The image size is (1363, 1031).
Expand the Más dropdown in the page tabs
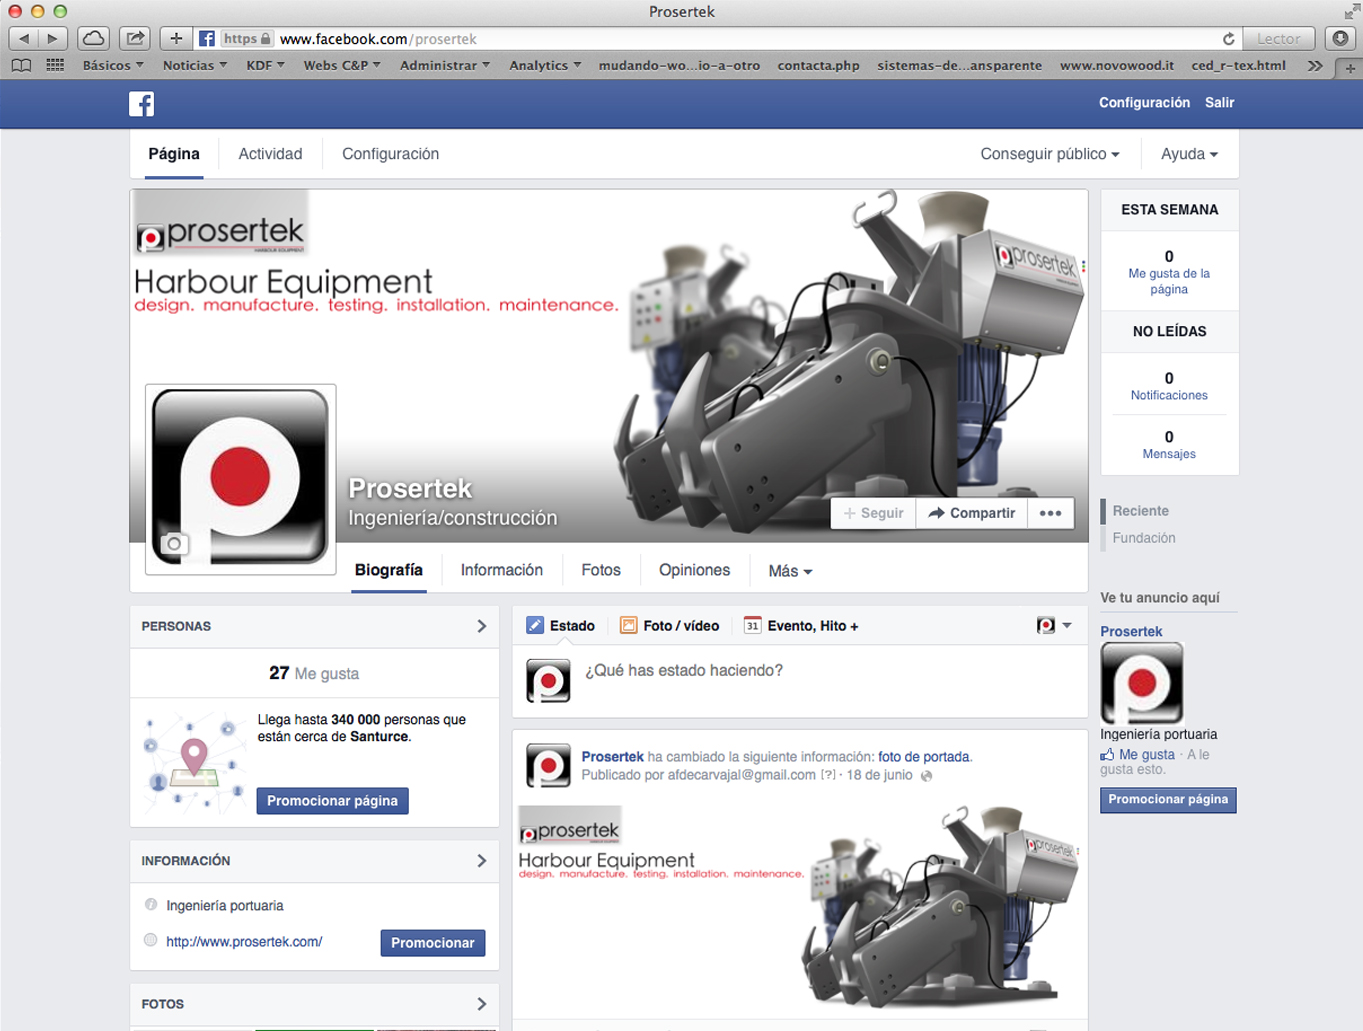pos(790,571)
